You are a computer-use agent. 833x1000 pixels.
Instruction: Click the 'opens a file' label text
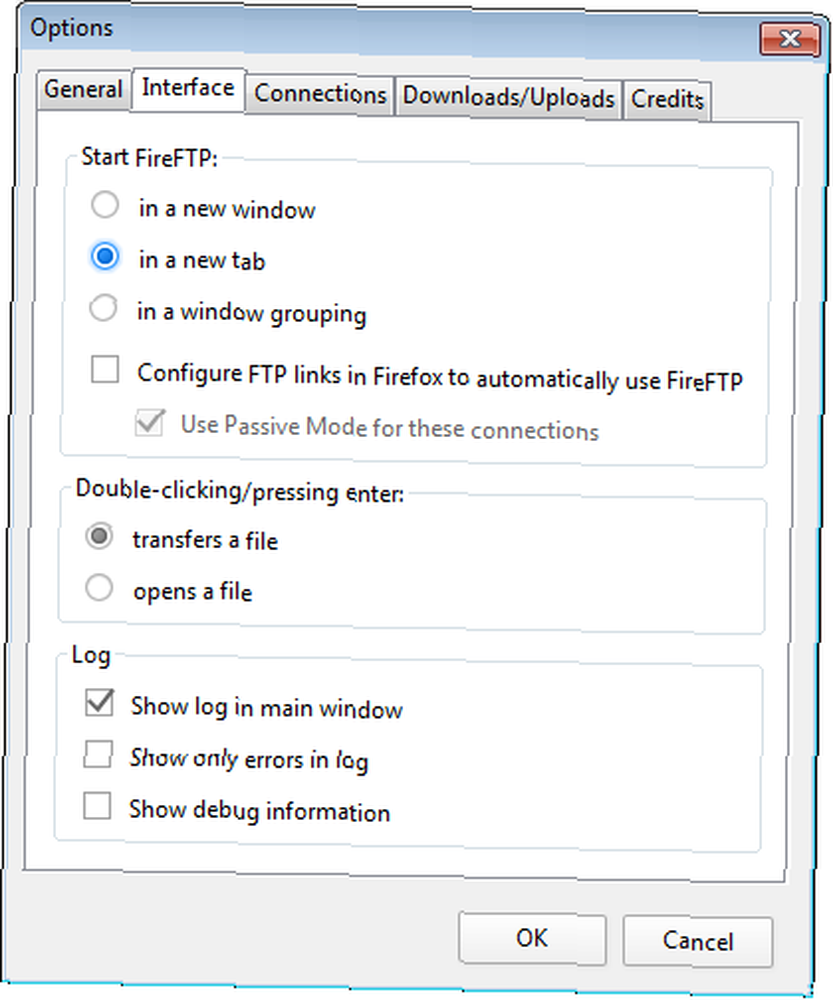click(193, 592)
